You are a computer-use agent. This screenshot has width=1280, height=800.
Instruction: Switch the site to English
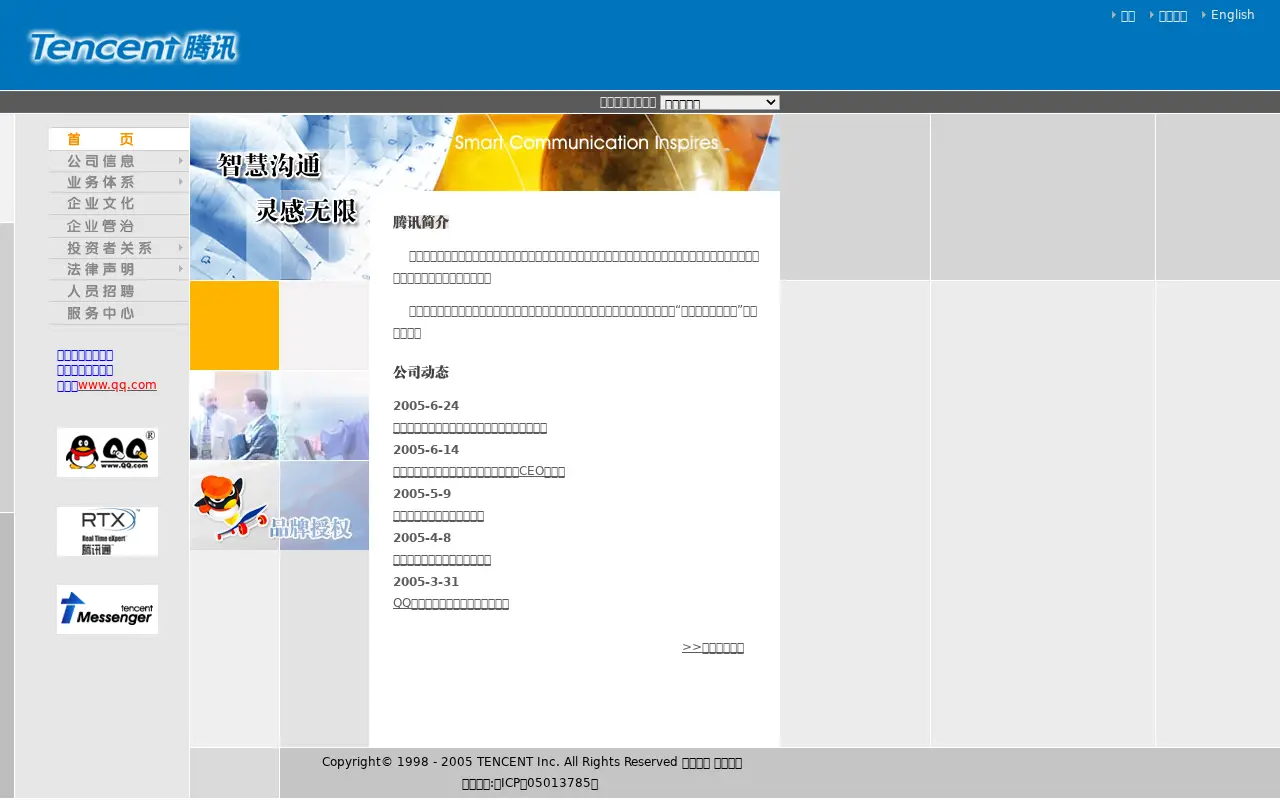coord(1232,15)
